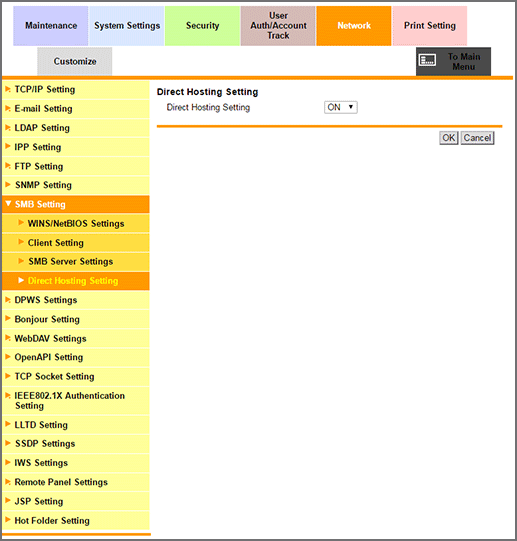
Task: Open Bonjour Setting in sidebar
Action: point(76,319)
